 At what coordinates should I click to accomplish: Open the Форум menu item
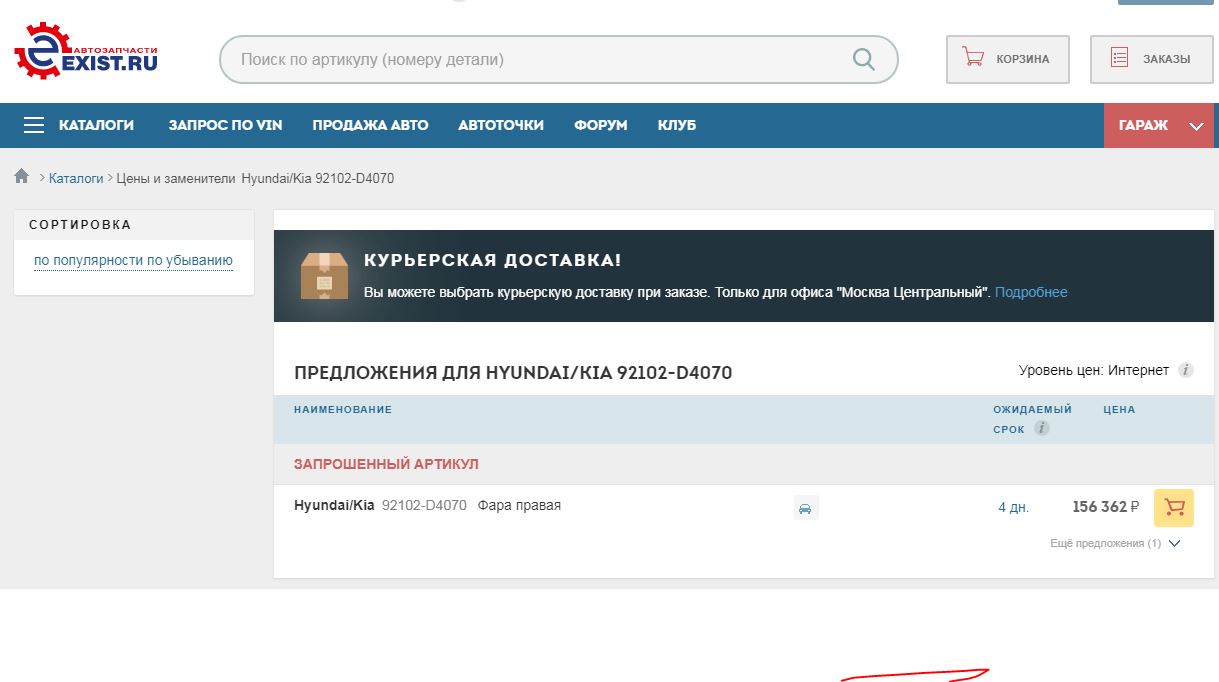pyautogui.click(x=601, y=125)
